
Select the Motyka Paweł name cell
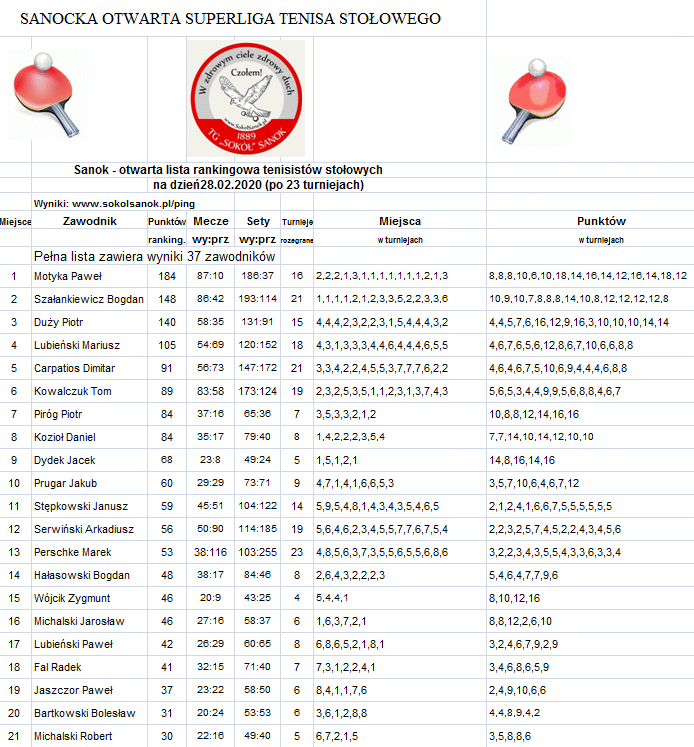tap(90, 276)
